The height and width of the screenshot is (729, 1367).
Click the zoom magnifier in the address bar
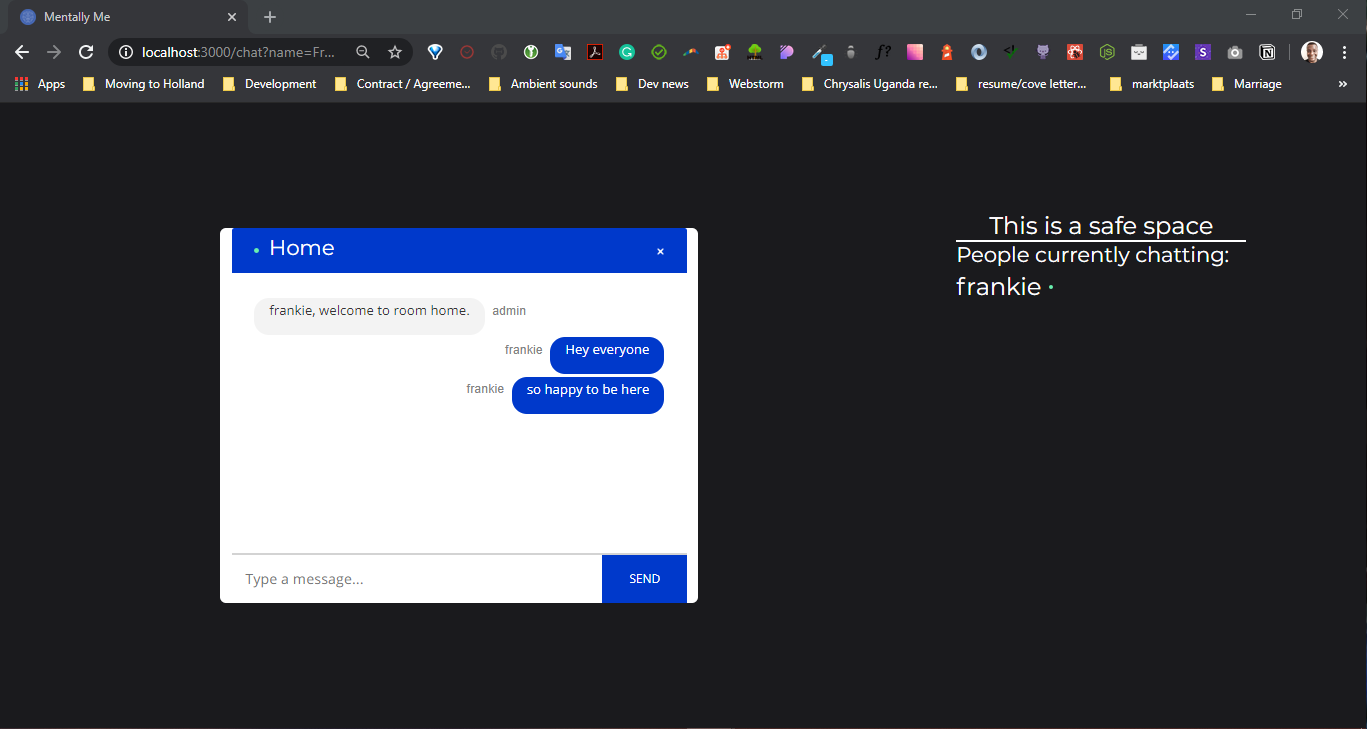pos(362,52)
